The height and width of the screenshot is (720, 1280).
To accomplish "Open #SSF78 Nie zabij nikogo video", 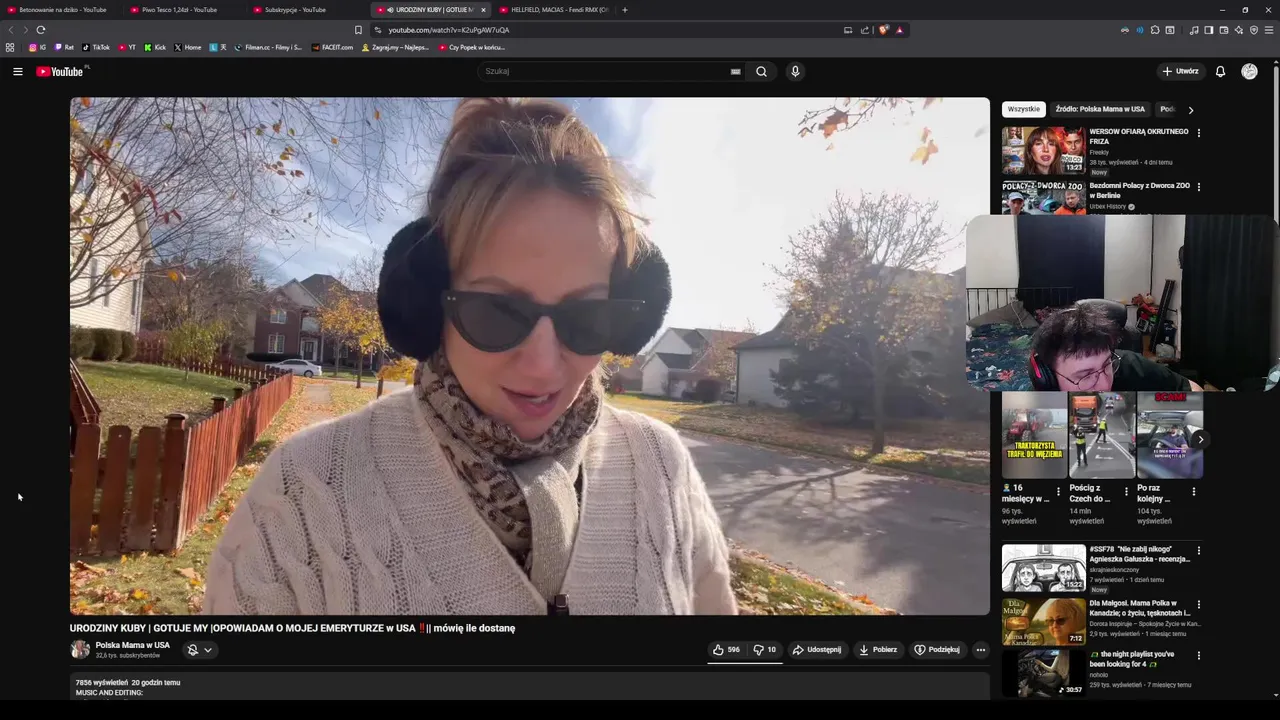I will pyautogui.click(x=1139, y=554).
